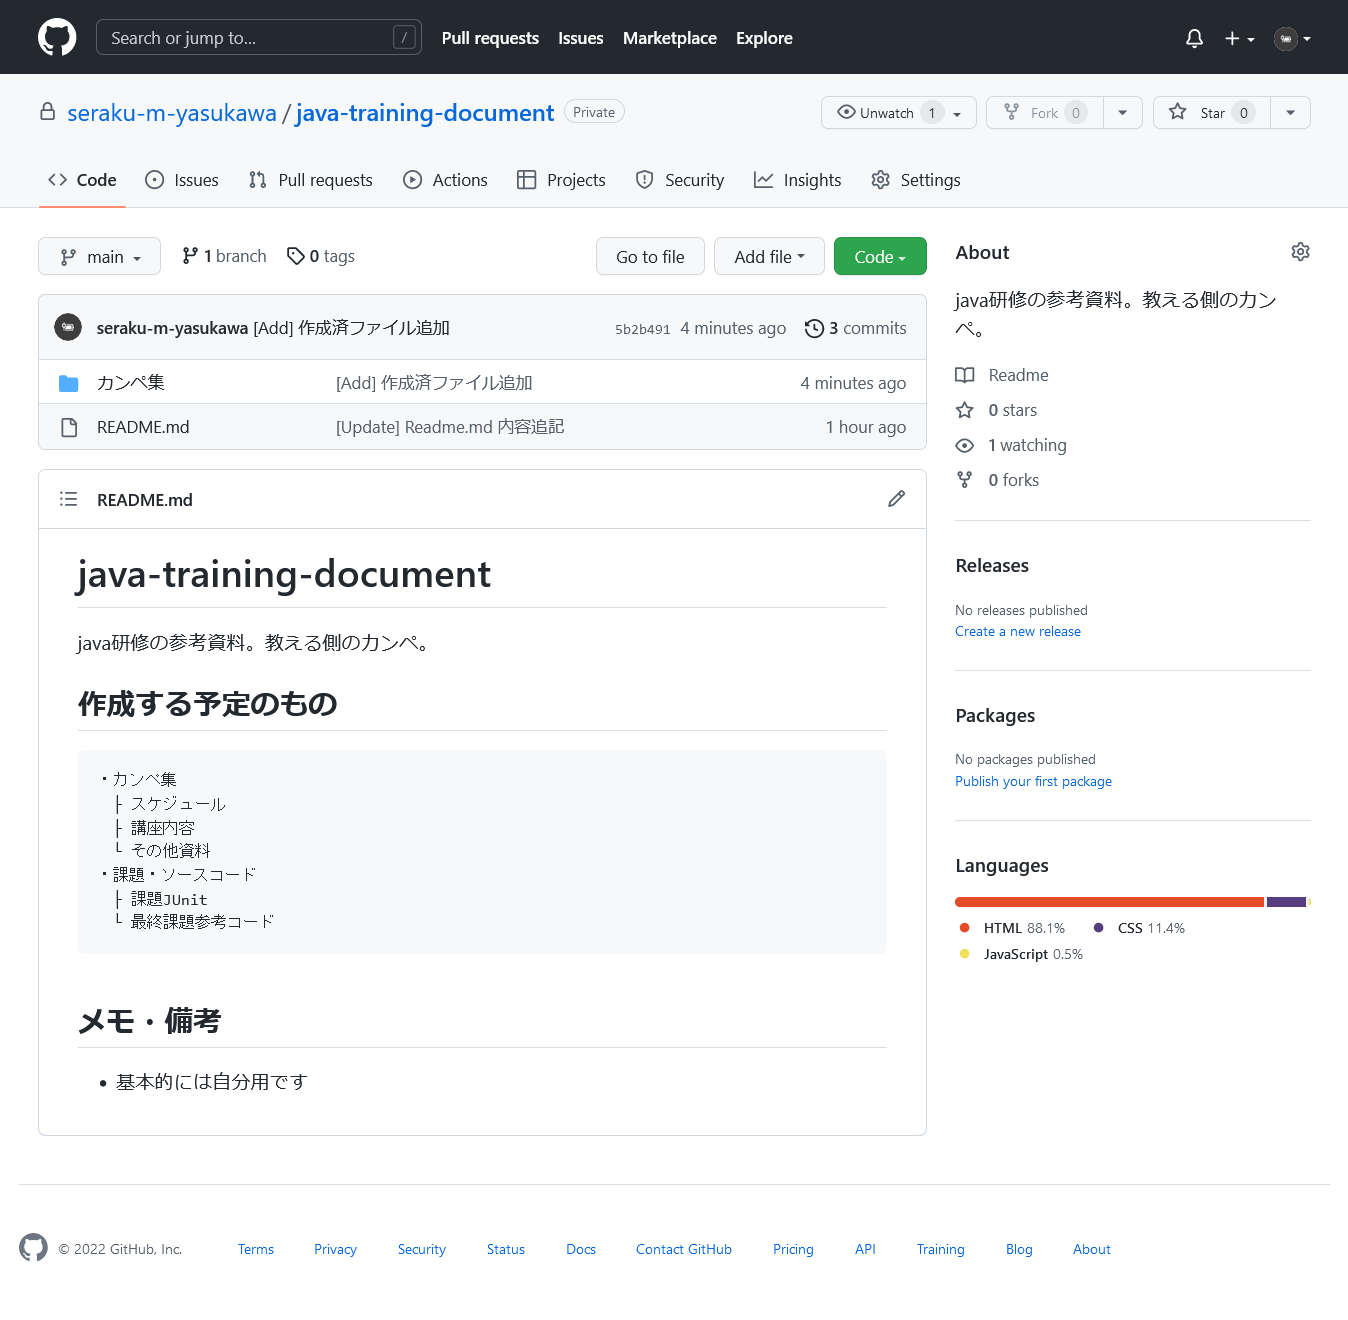
Task: Edit README with the pencil icon
Action: click(896, 499)
